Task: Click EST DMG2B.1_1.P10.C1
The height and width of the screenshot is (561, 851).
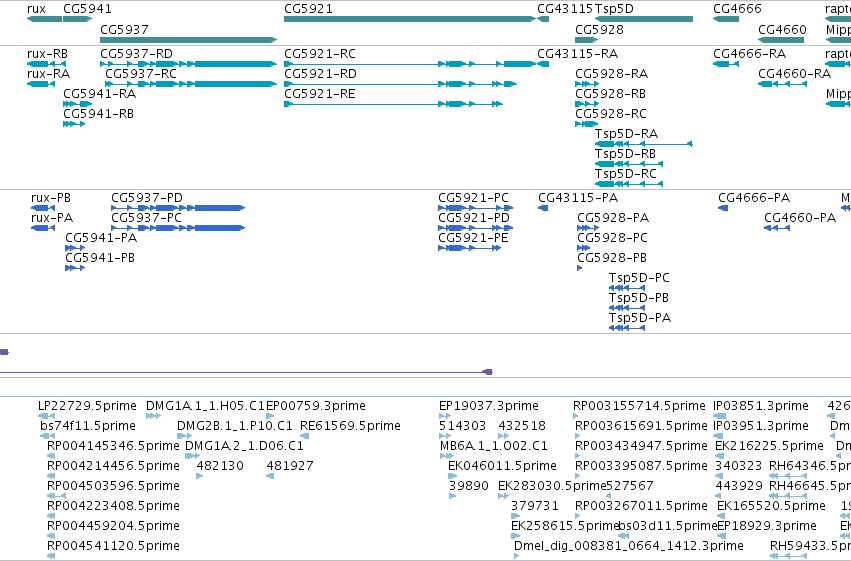Action: (x=235, y=426)
